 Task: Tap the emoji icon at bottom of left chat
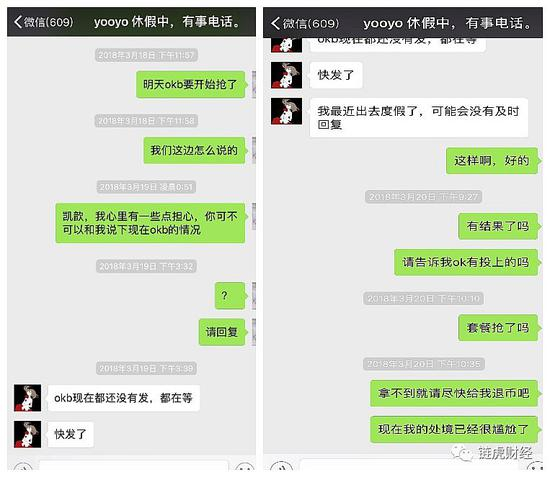244,467
